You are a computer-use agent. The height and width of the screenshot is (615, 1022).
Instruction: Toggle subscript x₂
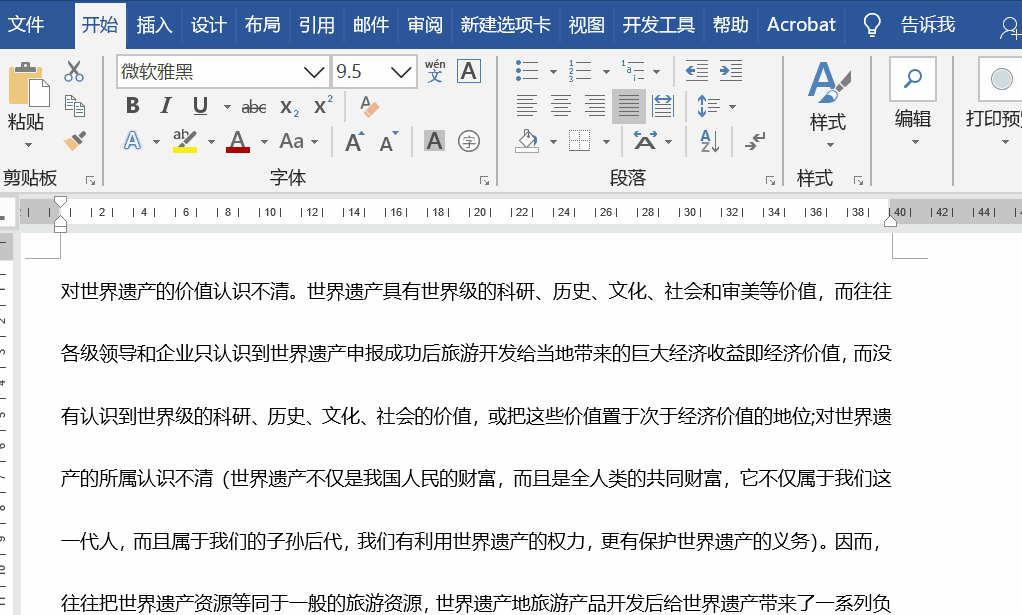click(289, 107)
